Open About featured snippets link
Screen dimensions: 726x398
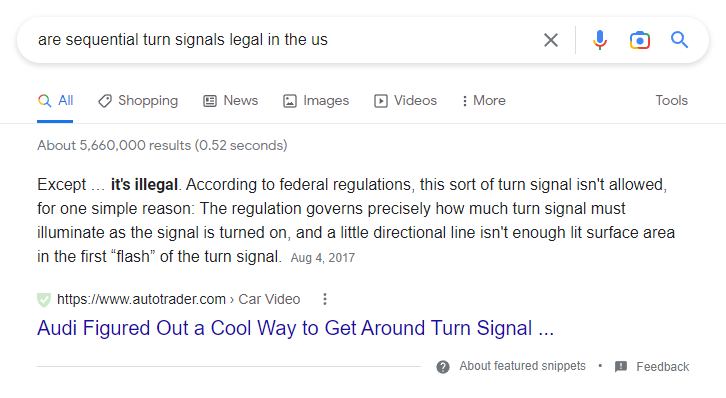522,366
